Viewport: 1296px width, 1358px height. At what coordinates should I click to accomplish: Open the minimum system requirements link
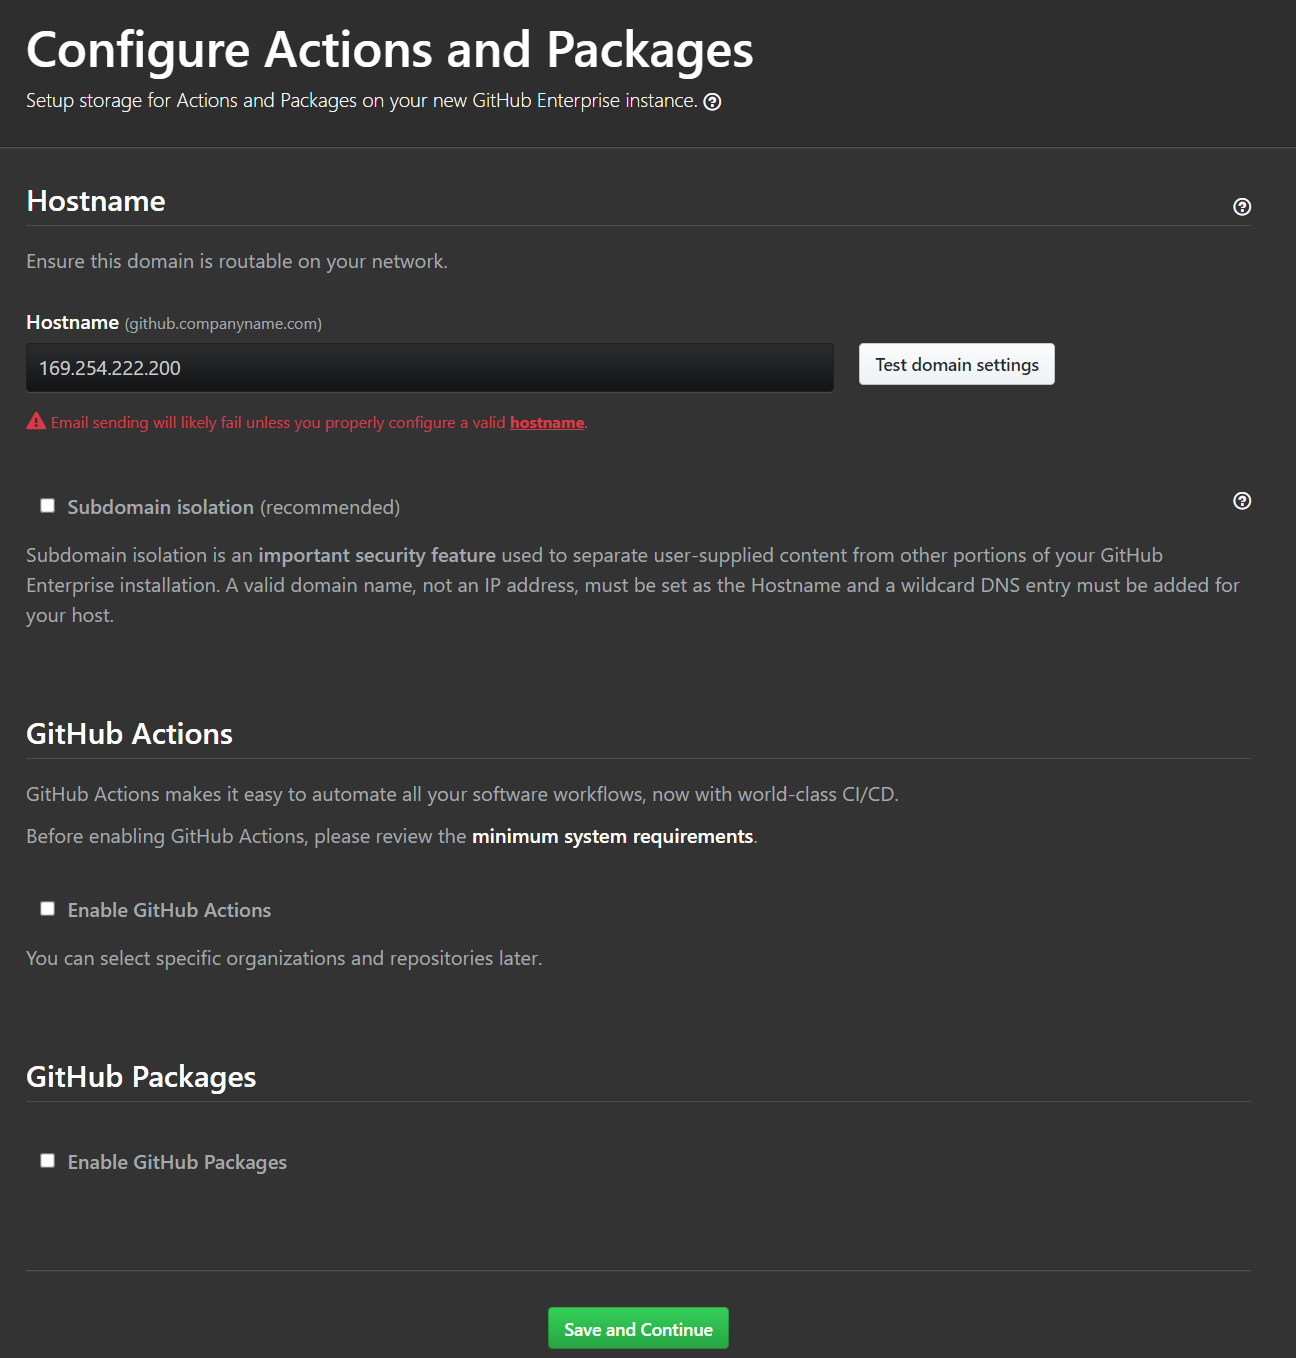pyautogui.click(x=613, y=836)
